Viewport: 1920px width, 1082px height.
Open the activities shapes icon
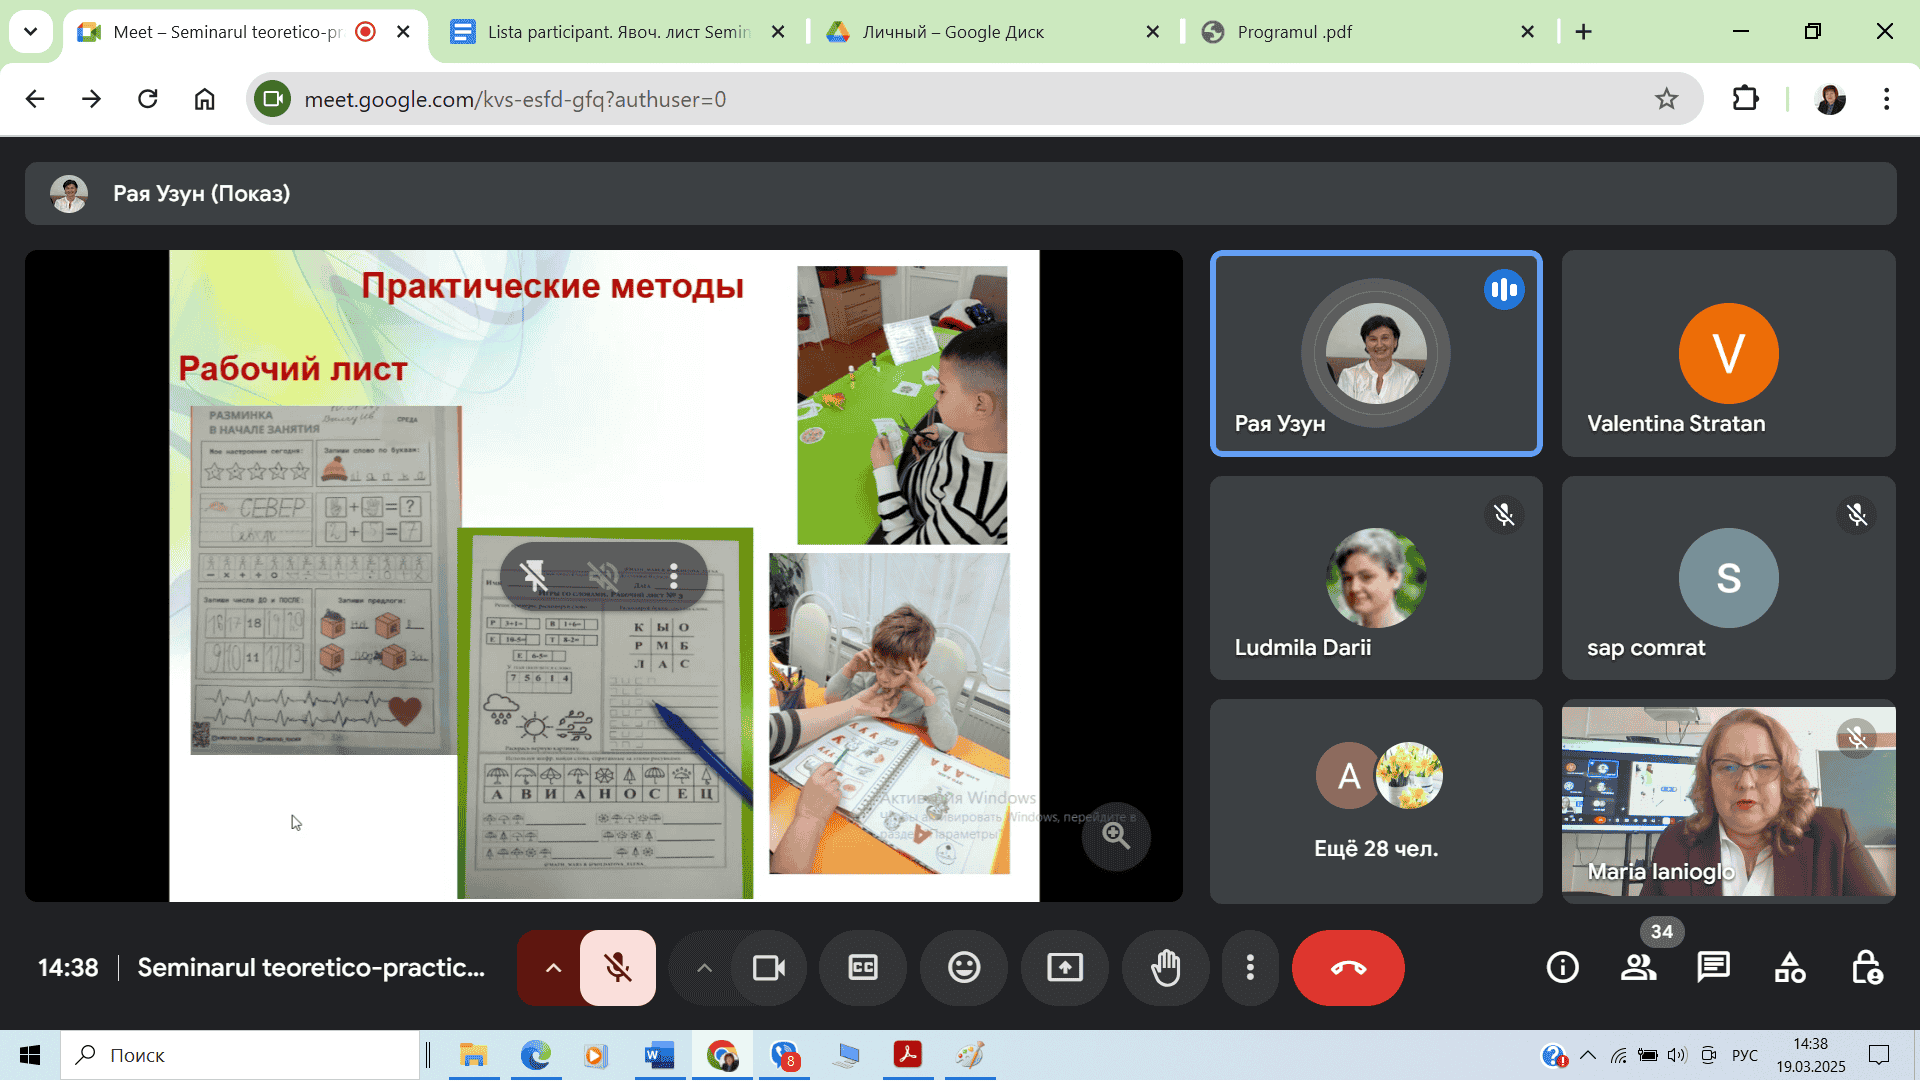click(1789, 968)
